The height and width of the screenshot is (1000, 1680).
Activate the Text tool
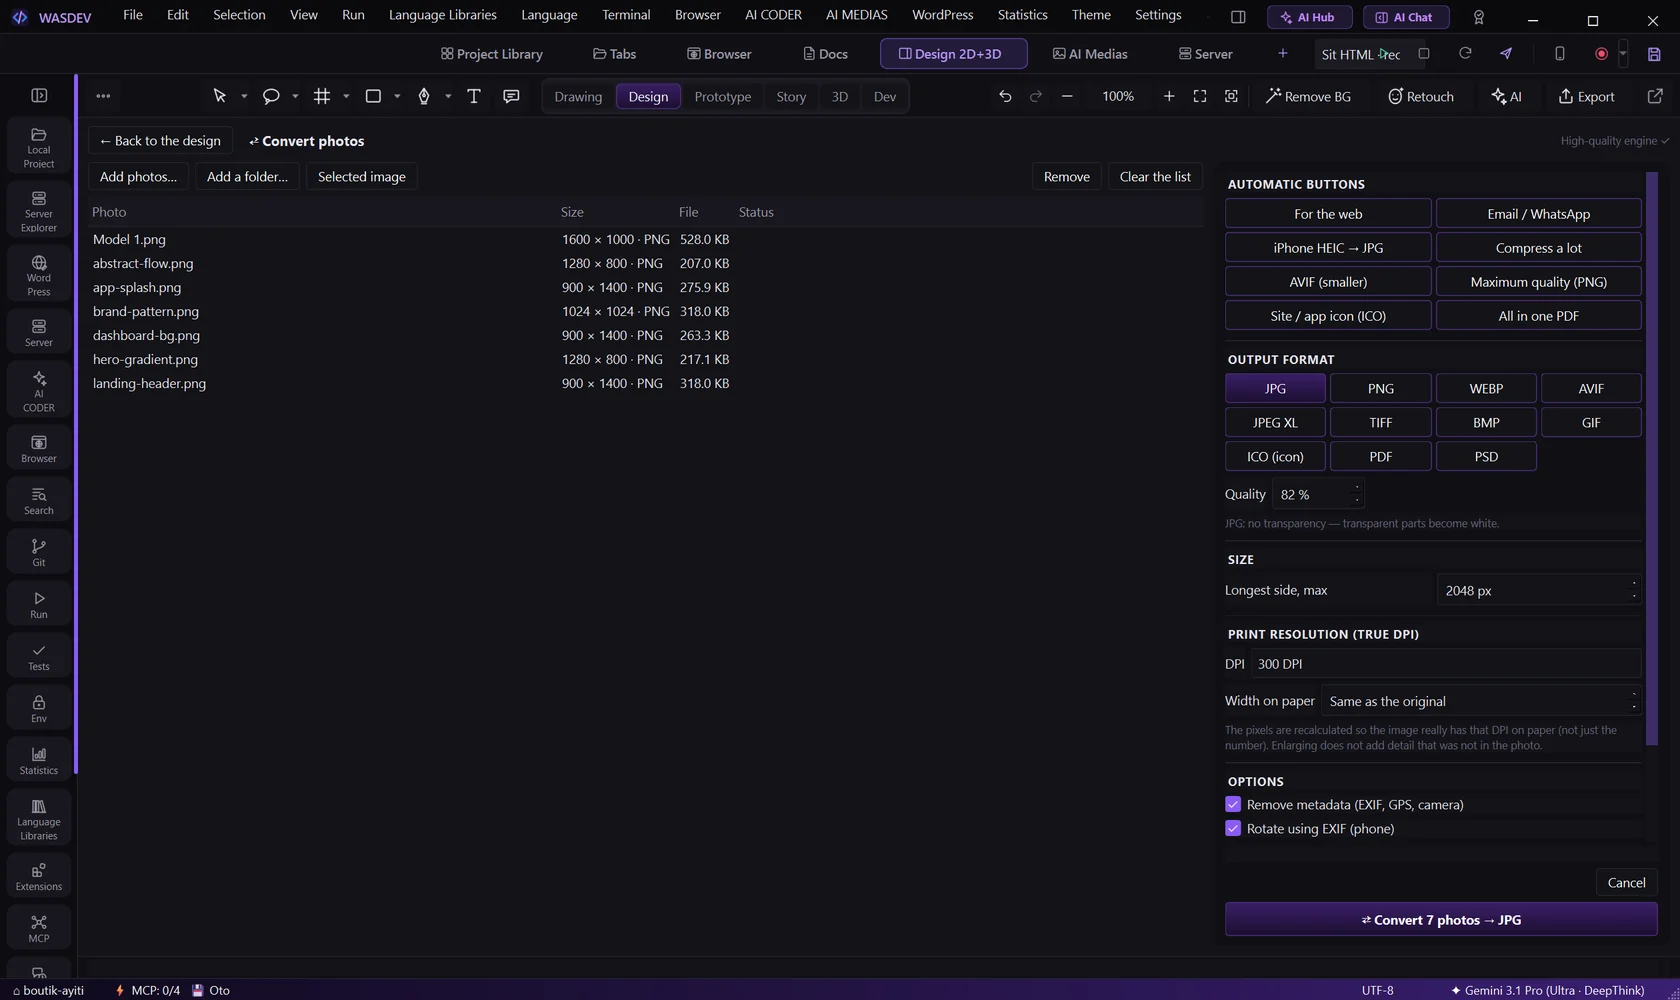[474, 96]
